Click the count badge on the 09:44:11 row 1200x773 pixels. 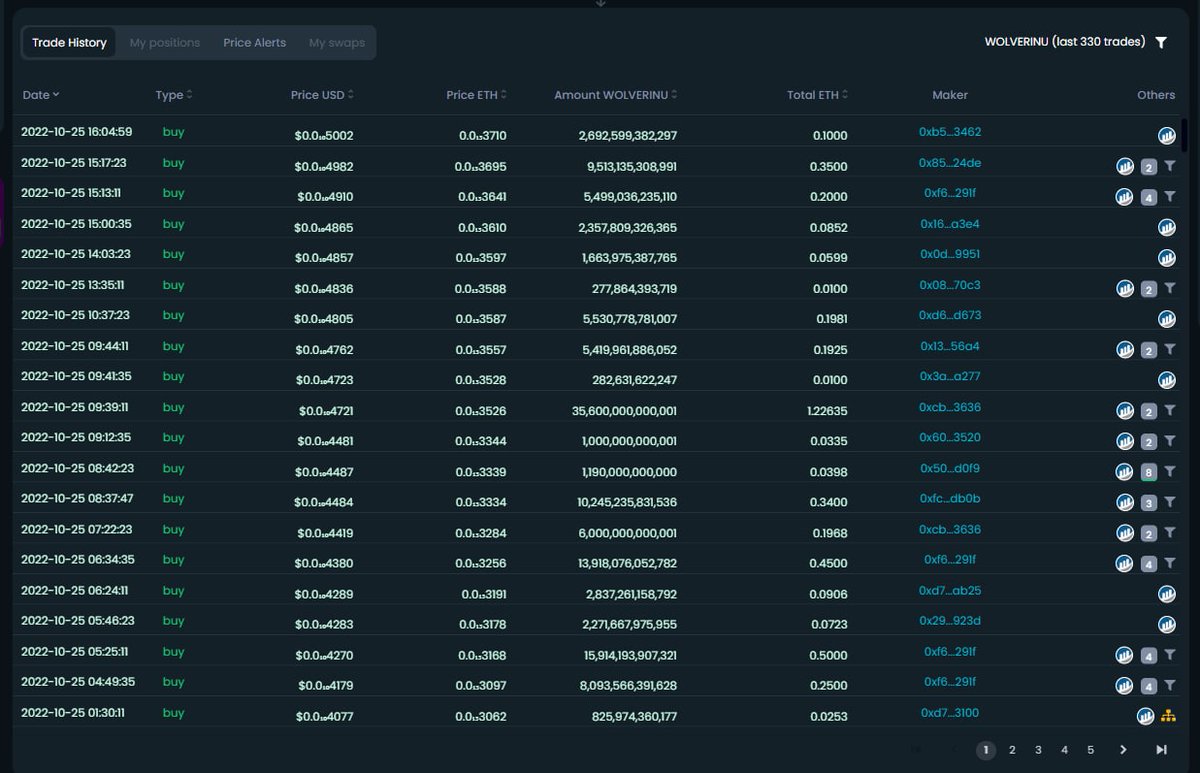pos(1149,350)
